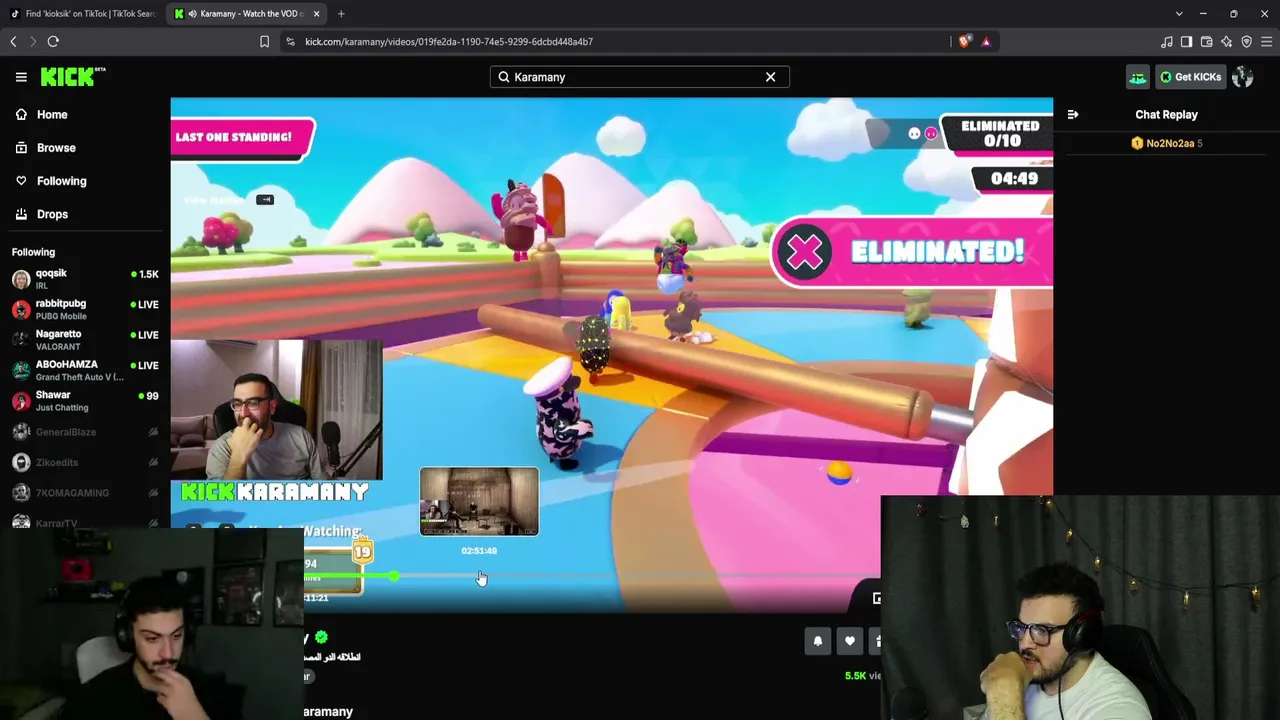Click the seek preview thumbnail
The height and width of the screenshot is (720, 1280).
click(x=479, y=501)
